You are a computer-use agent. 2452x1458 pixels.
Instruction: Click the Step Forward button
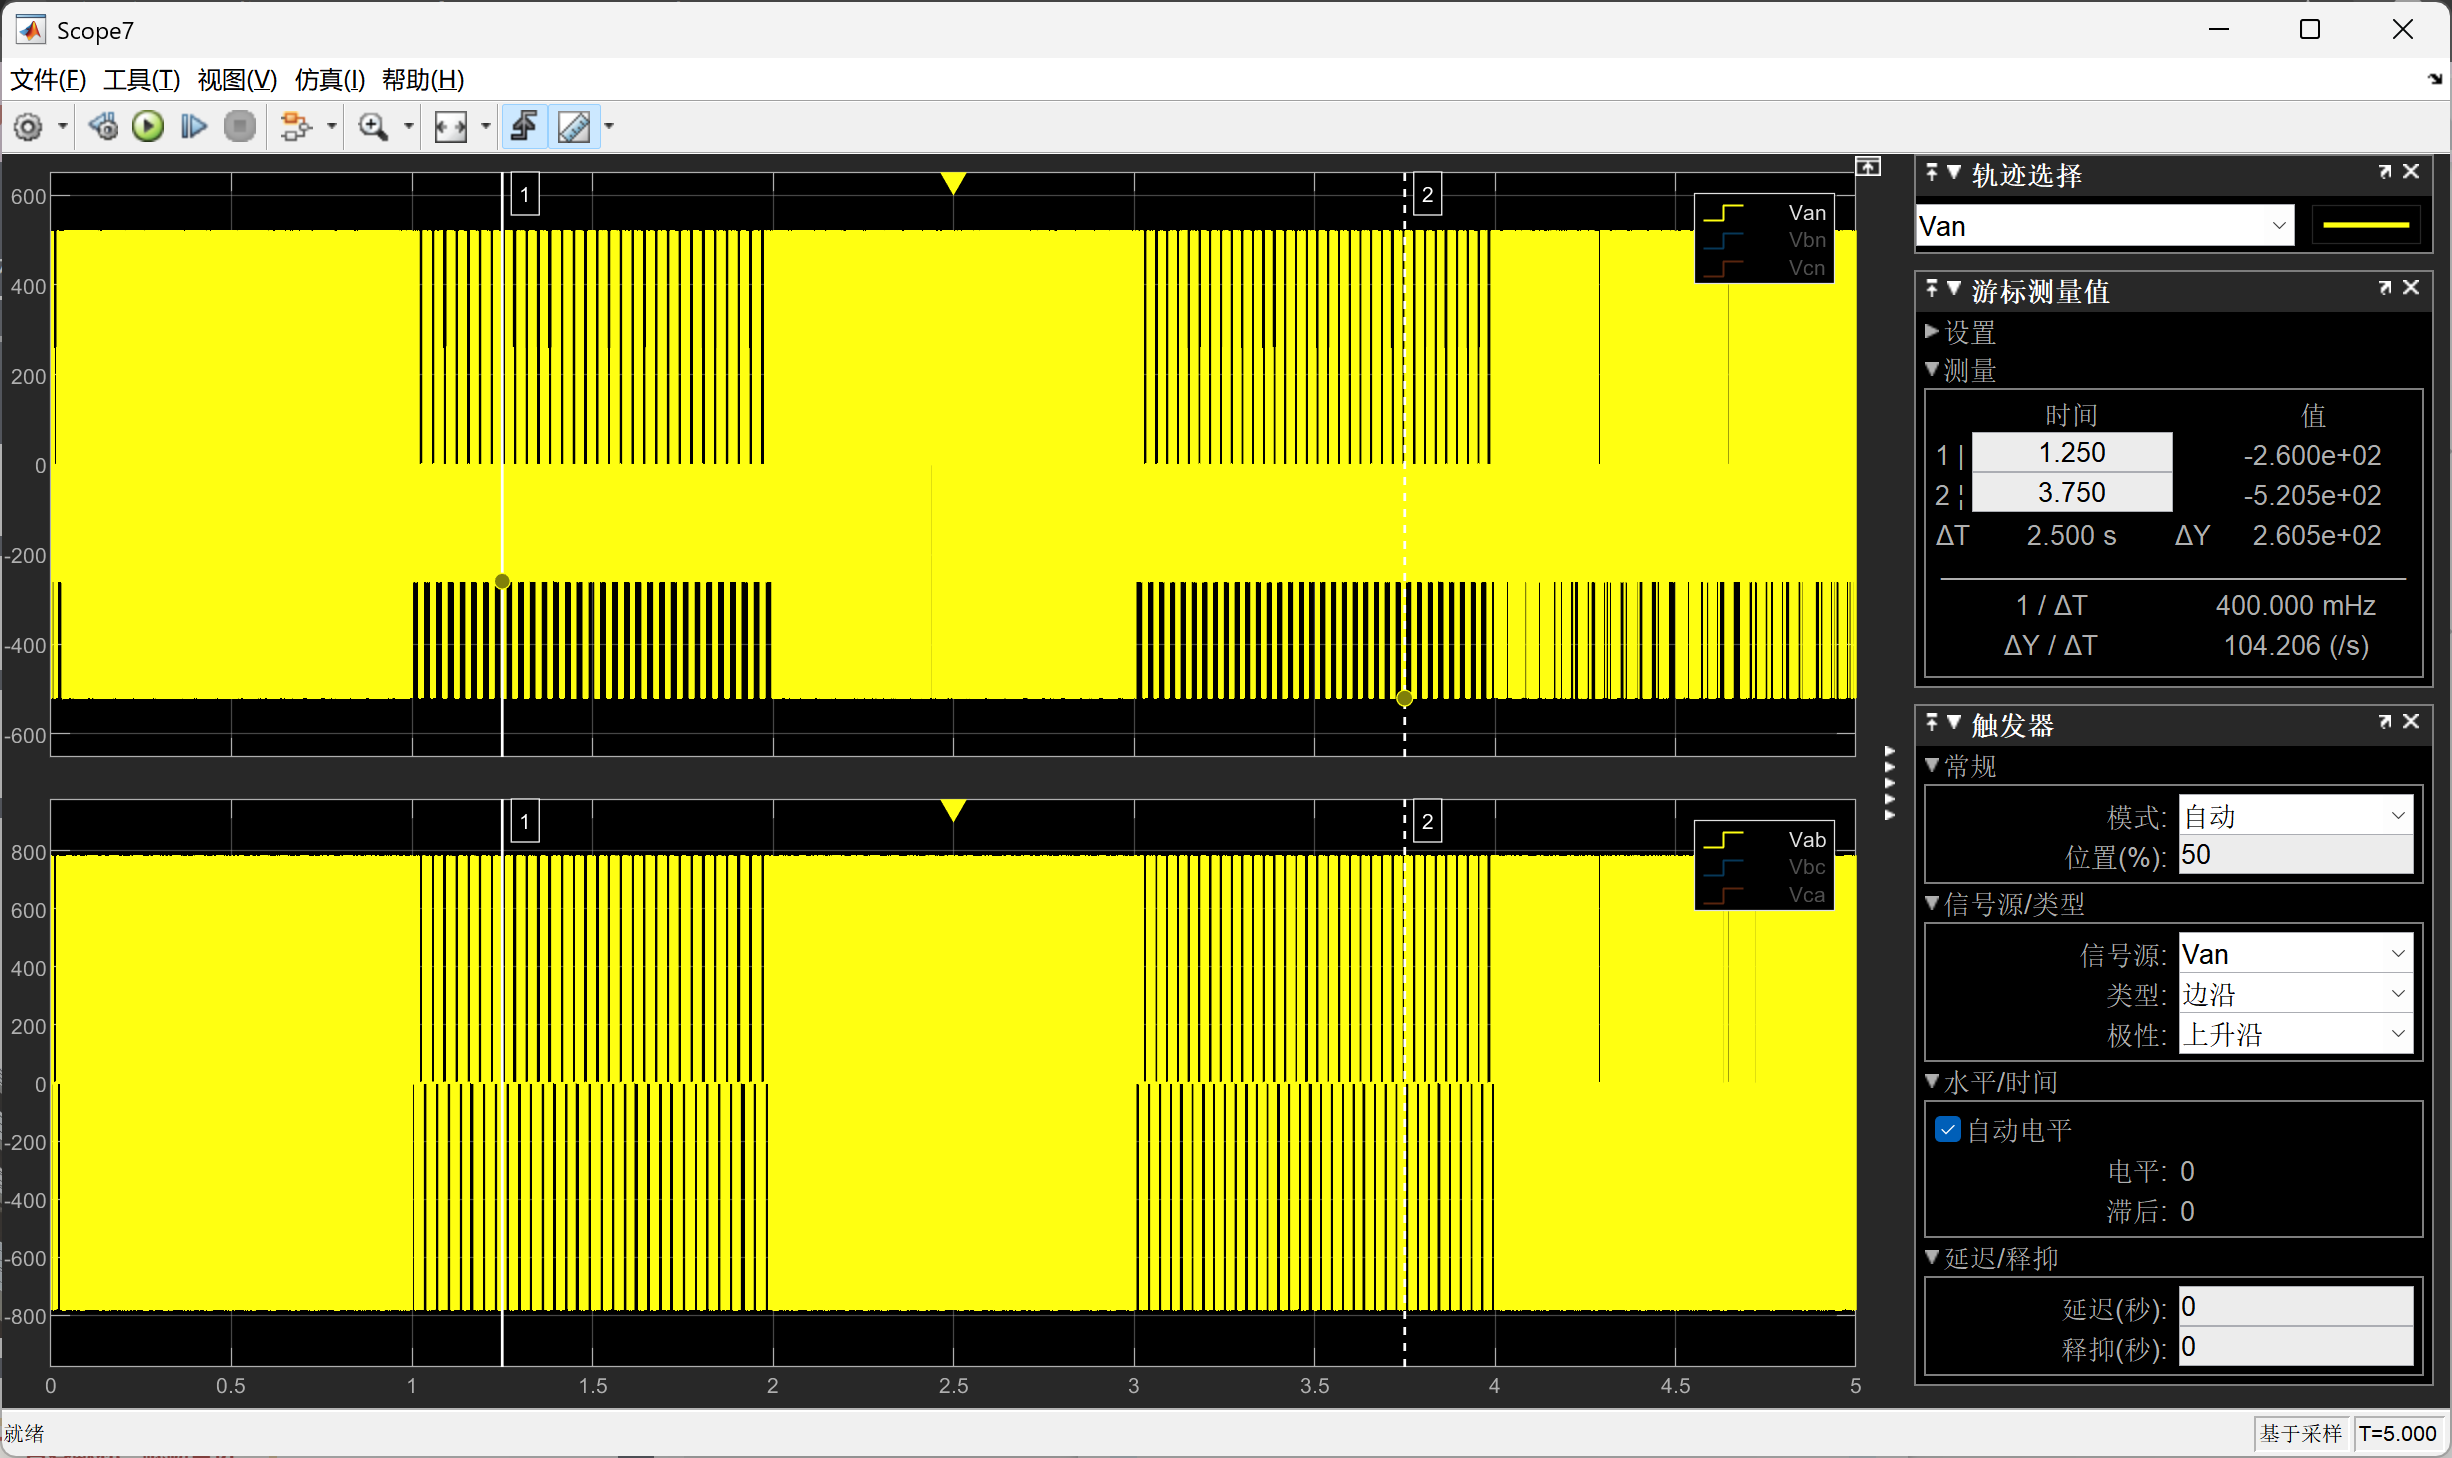pos(193,127)
